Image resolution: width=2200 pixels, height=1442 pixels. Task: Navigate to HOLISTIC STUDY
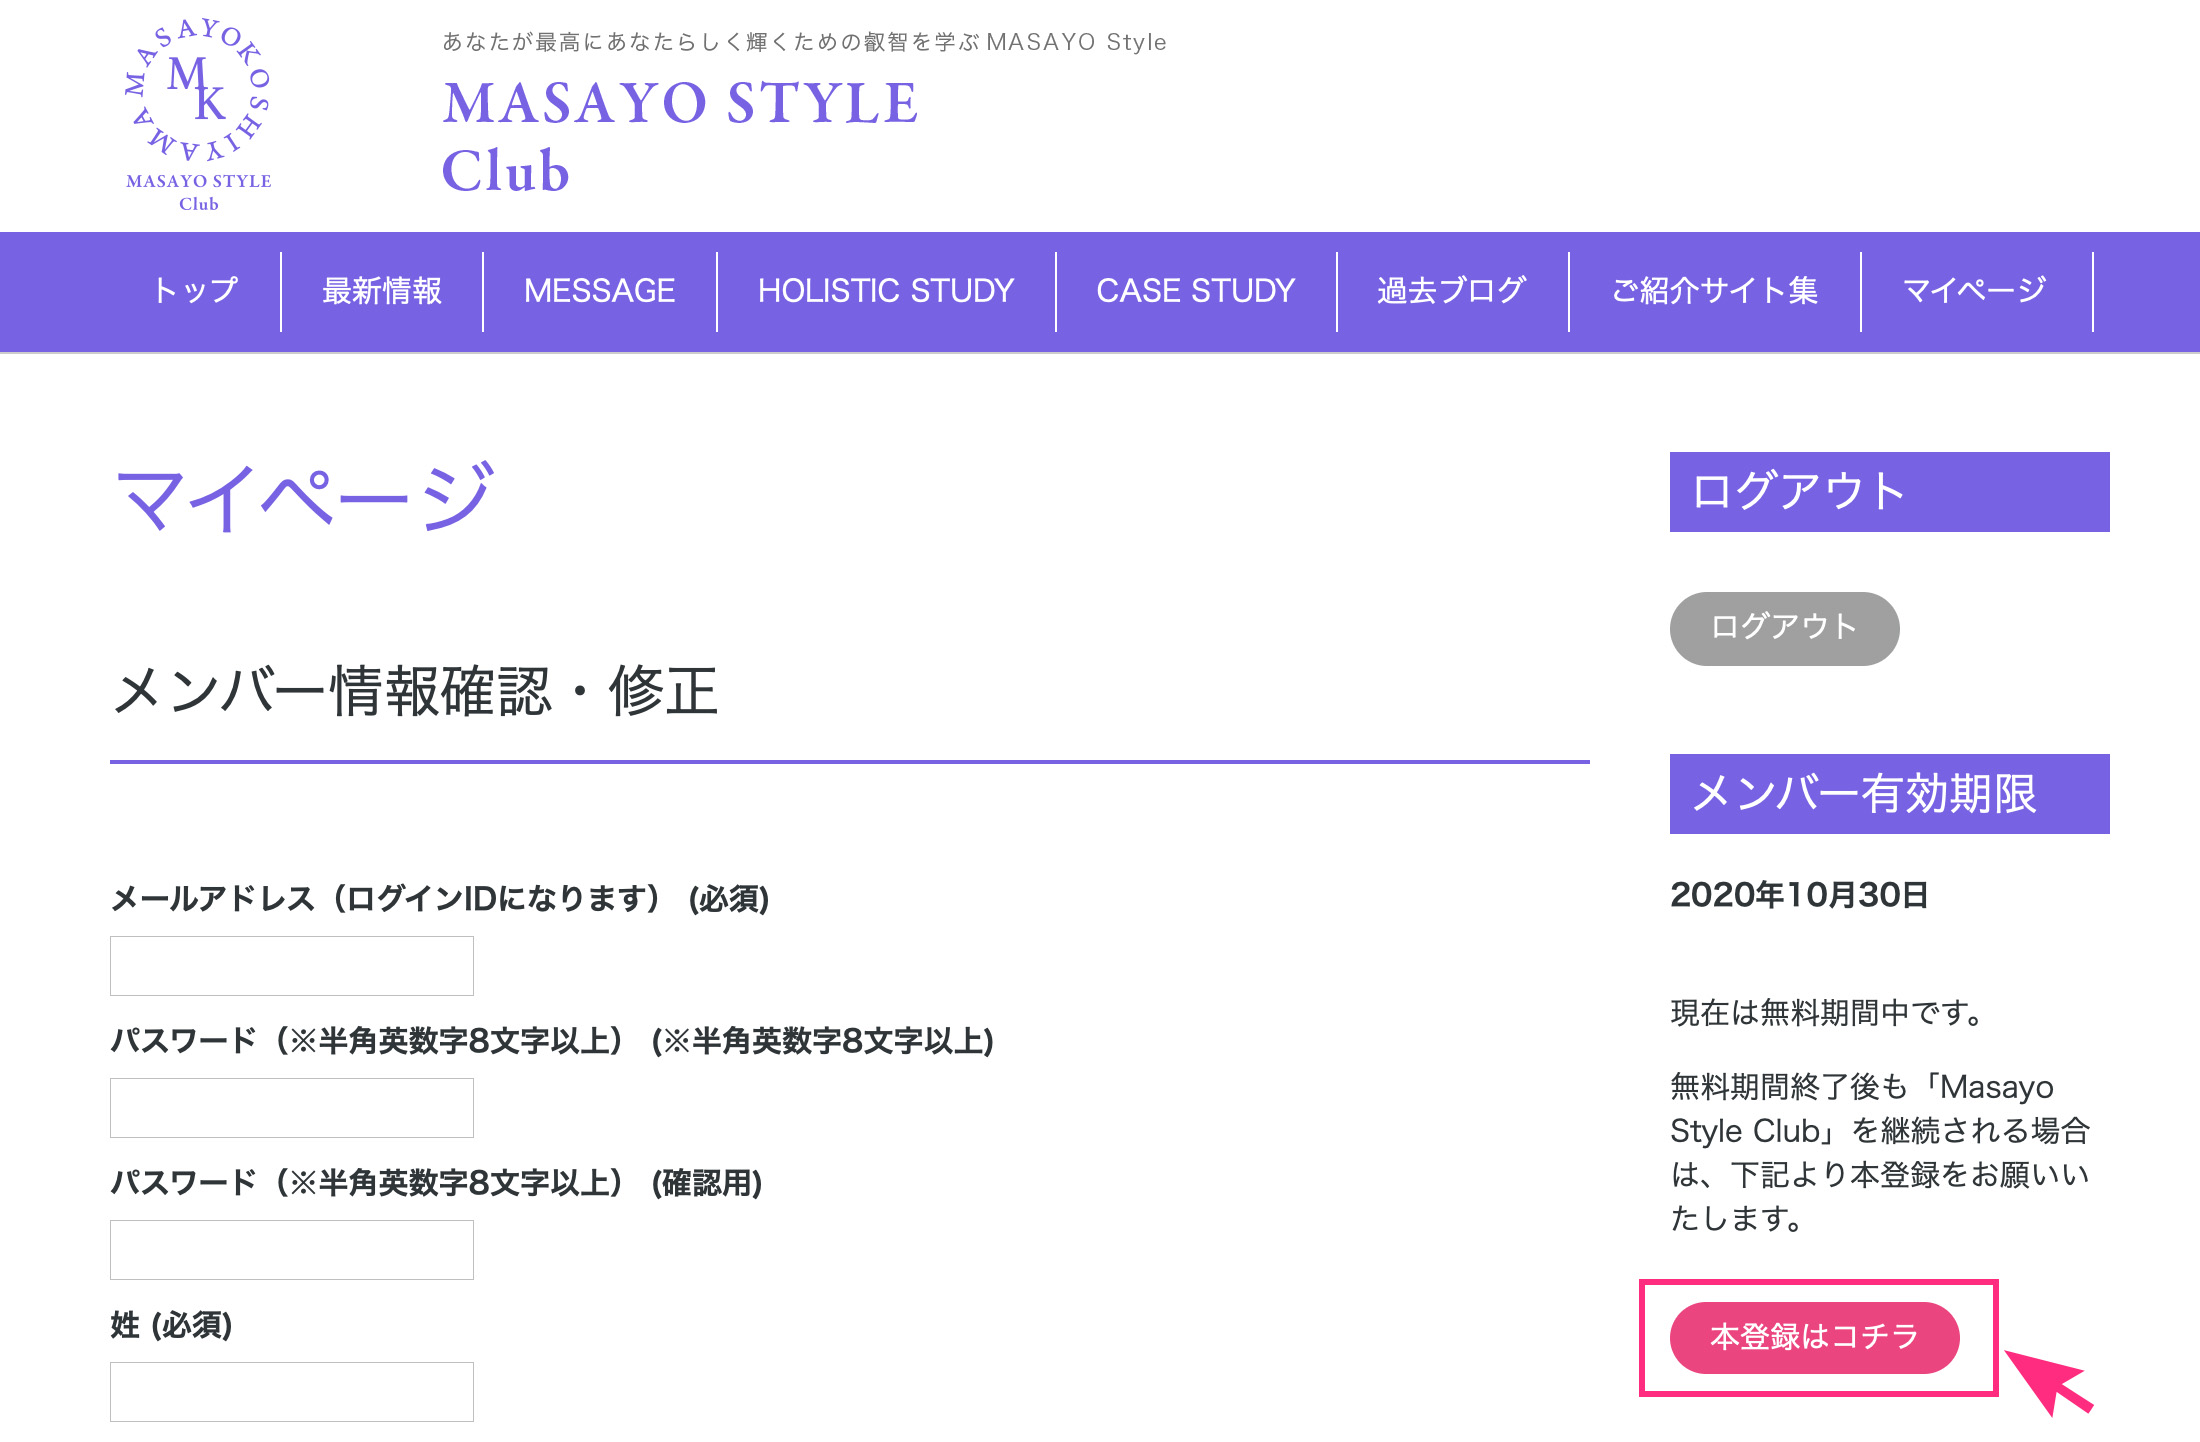(885, 290)
